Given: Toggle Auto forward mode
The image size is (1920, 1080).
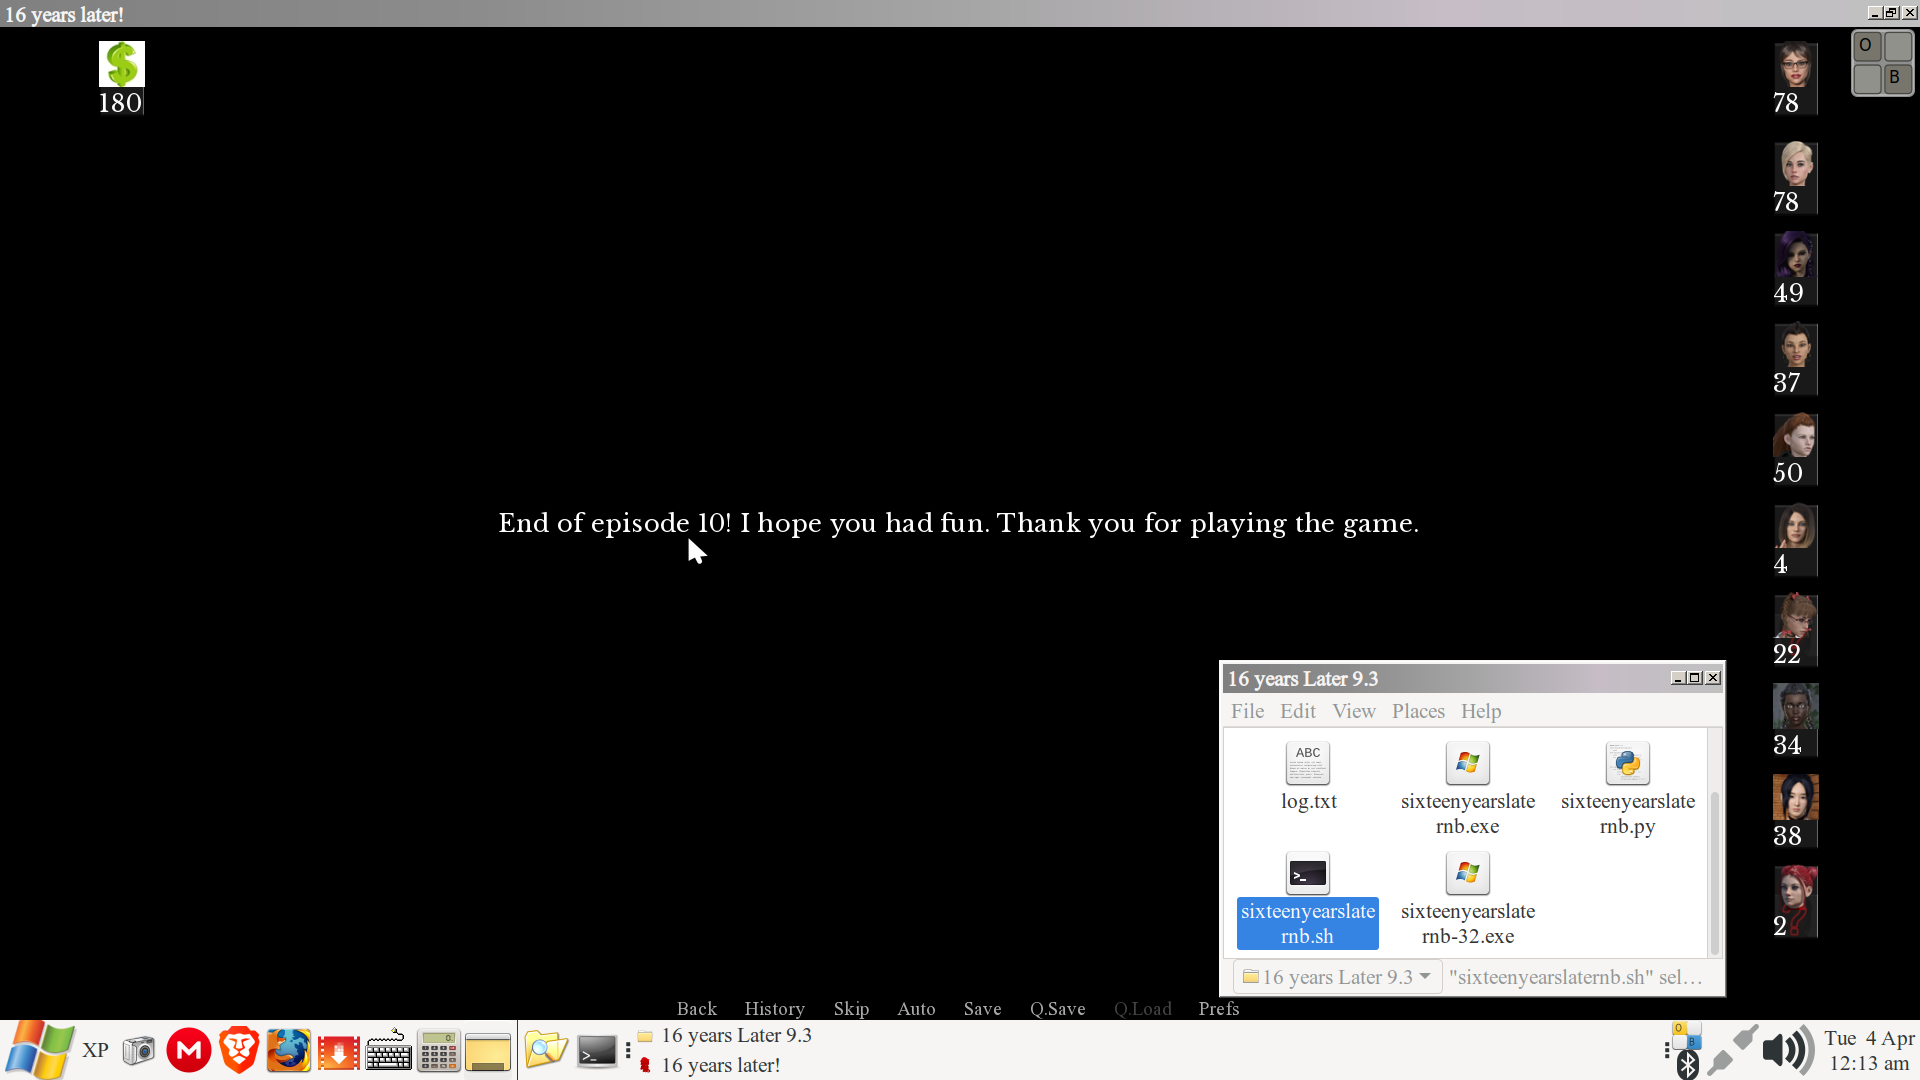Looking at the screenshot, I should (916, 1008).
